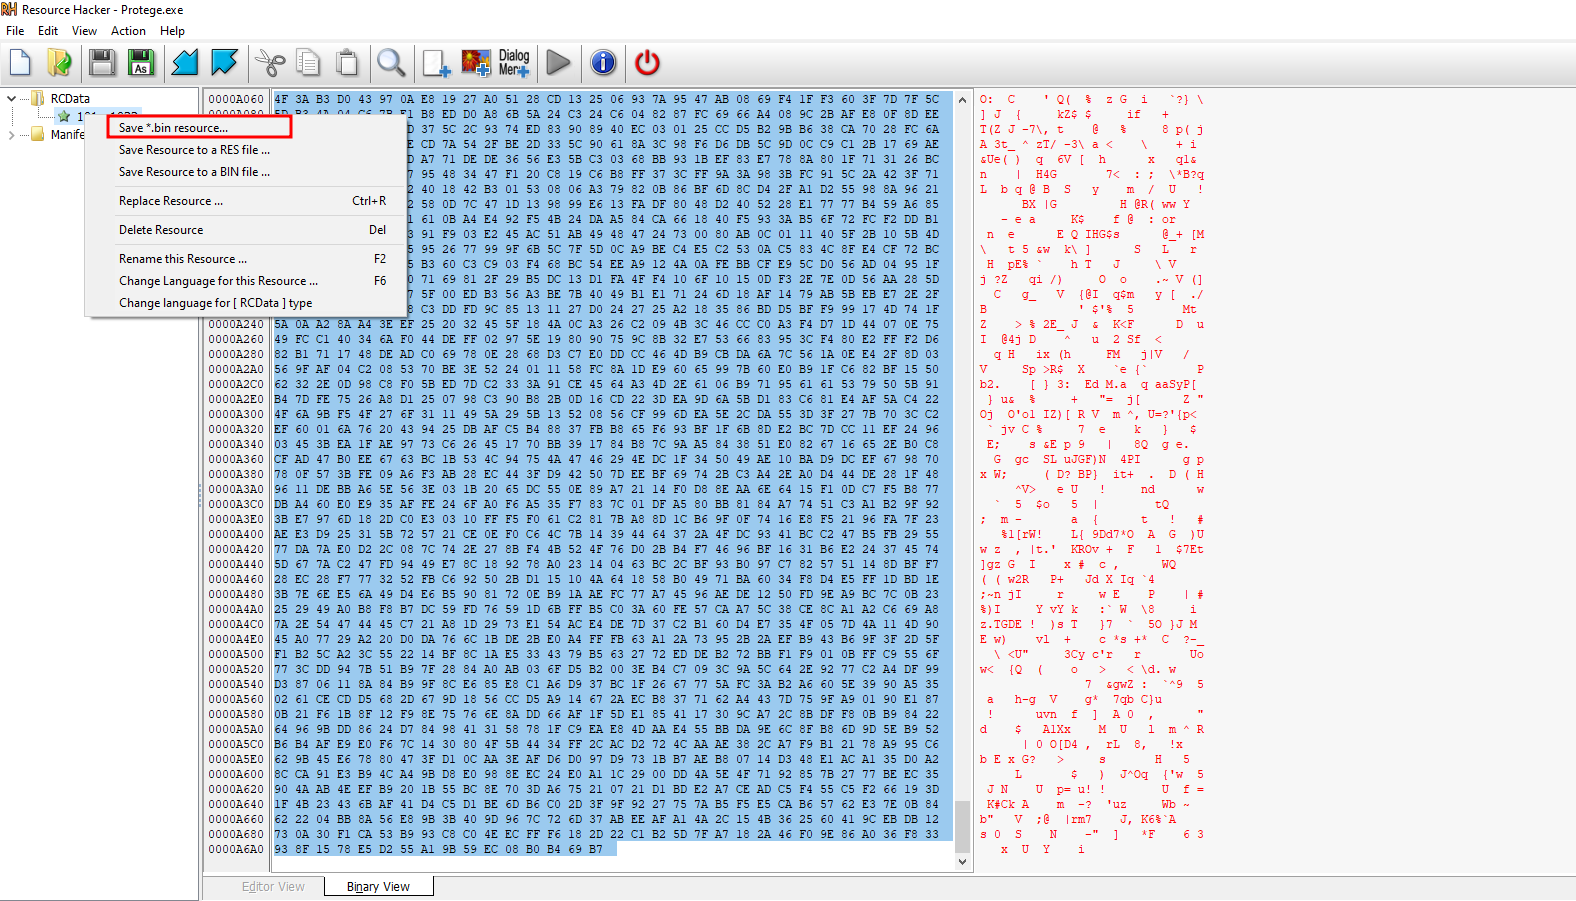
Task: Open the View menu
Action: tap(84, 31)
